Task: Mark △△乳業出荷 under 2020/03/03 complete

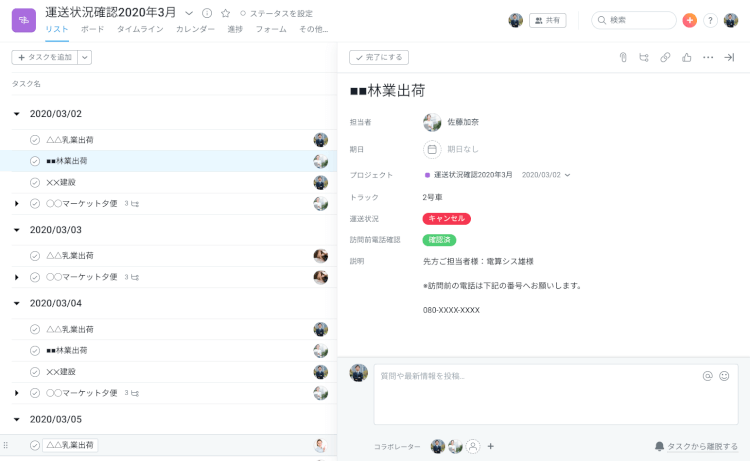Action: click(x=35, y=256)
